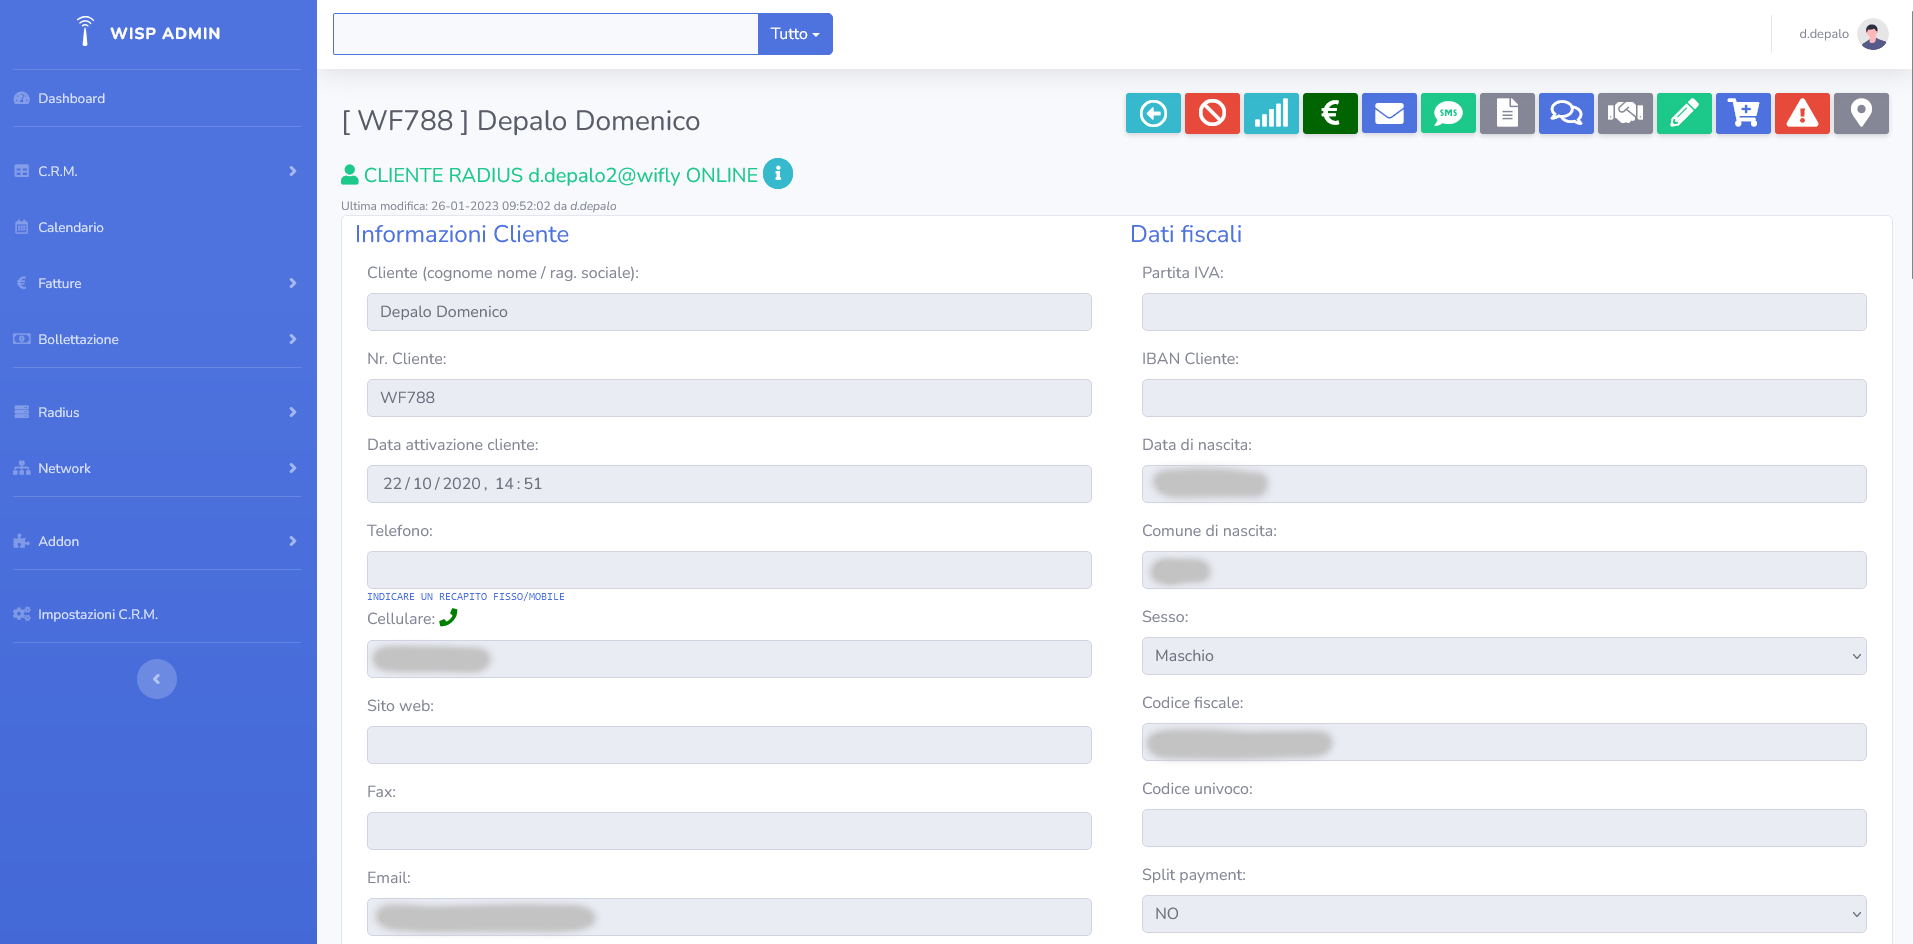Image resolution: width=1913 pixels, height=944 pixels.
Task: Click the shopping cart add icon
Action: tap(1743, 114)
